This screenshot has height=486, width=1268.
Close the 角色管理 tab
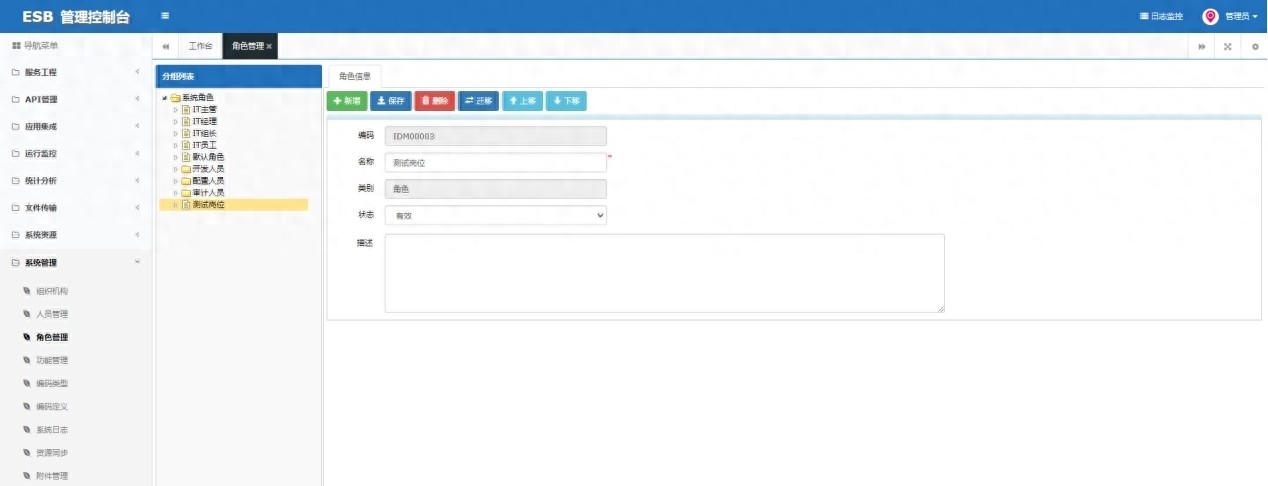click(269, 47)
